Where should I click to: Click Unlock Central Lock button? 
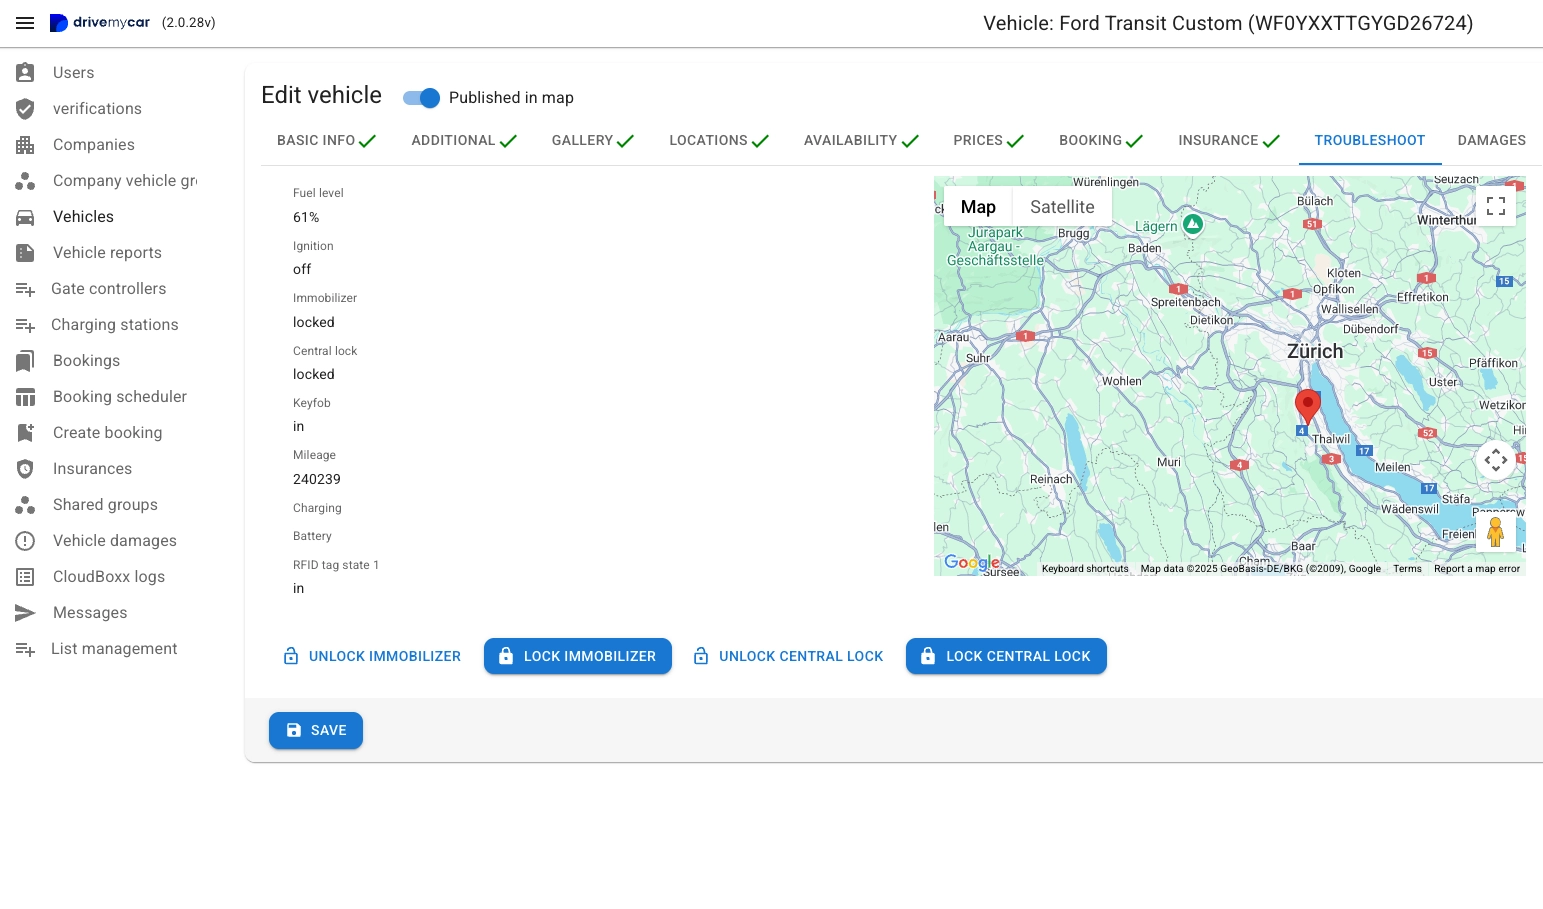[788, 657]
